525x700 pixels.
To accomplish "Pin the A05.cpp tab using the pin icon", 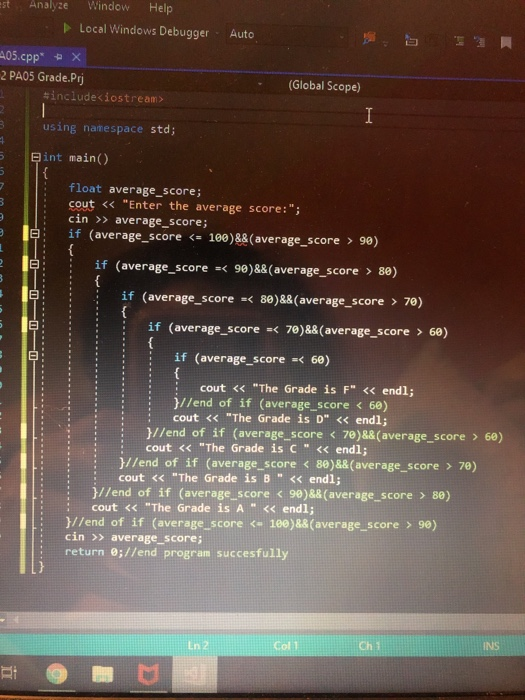I will tap(58, 57).
